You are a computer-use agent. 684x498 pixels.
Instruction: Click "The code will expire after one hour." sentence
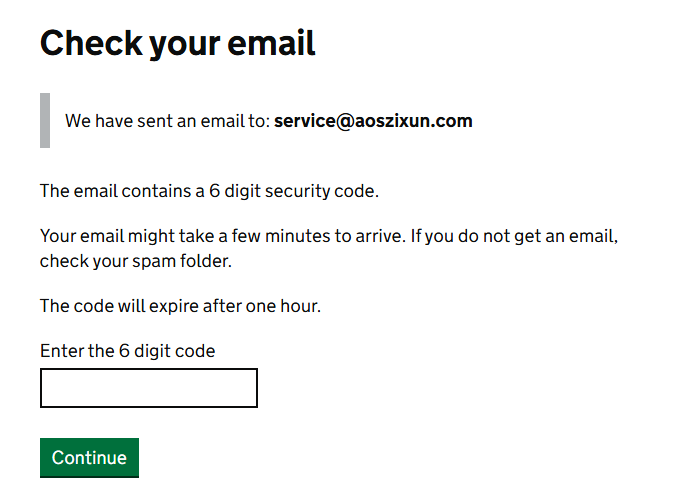[180, 306]
